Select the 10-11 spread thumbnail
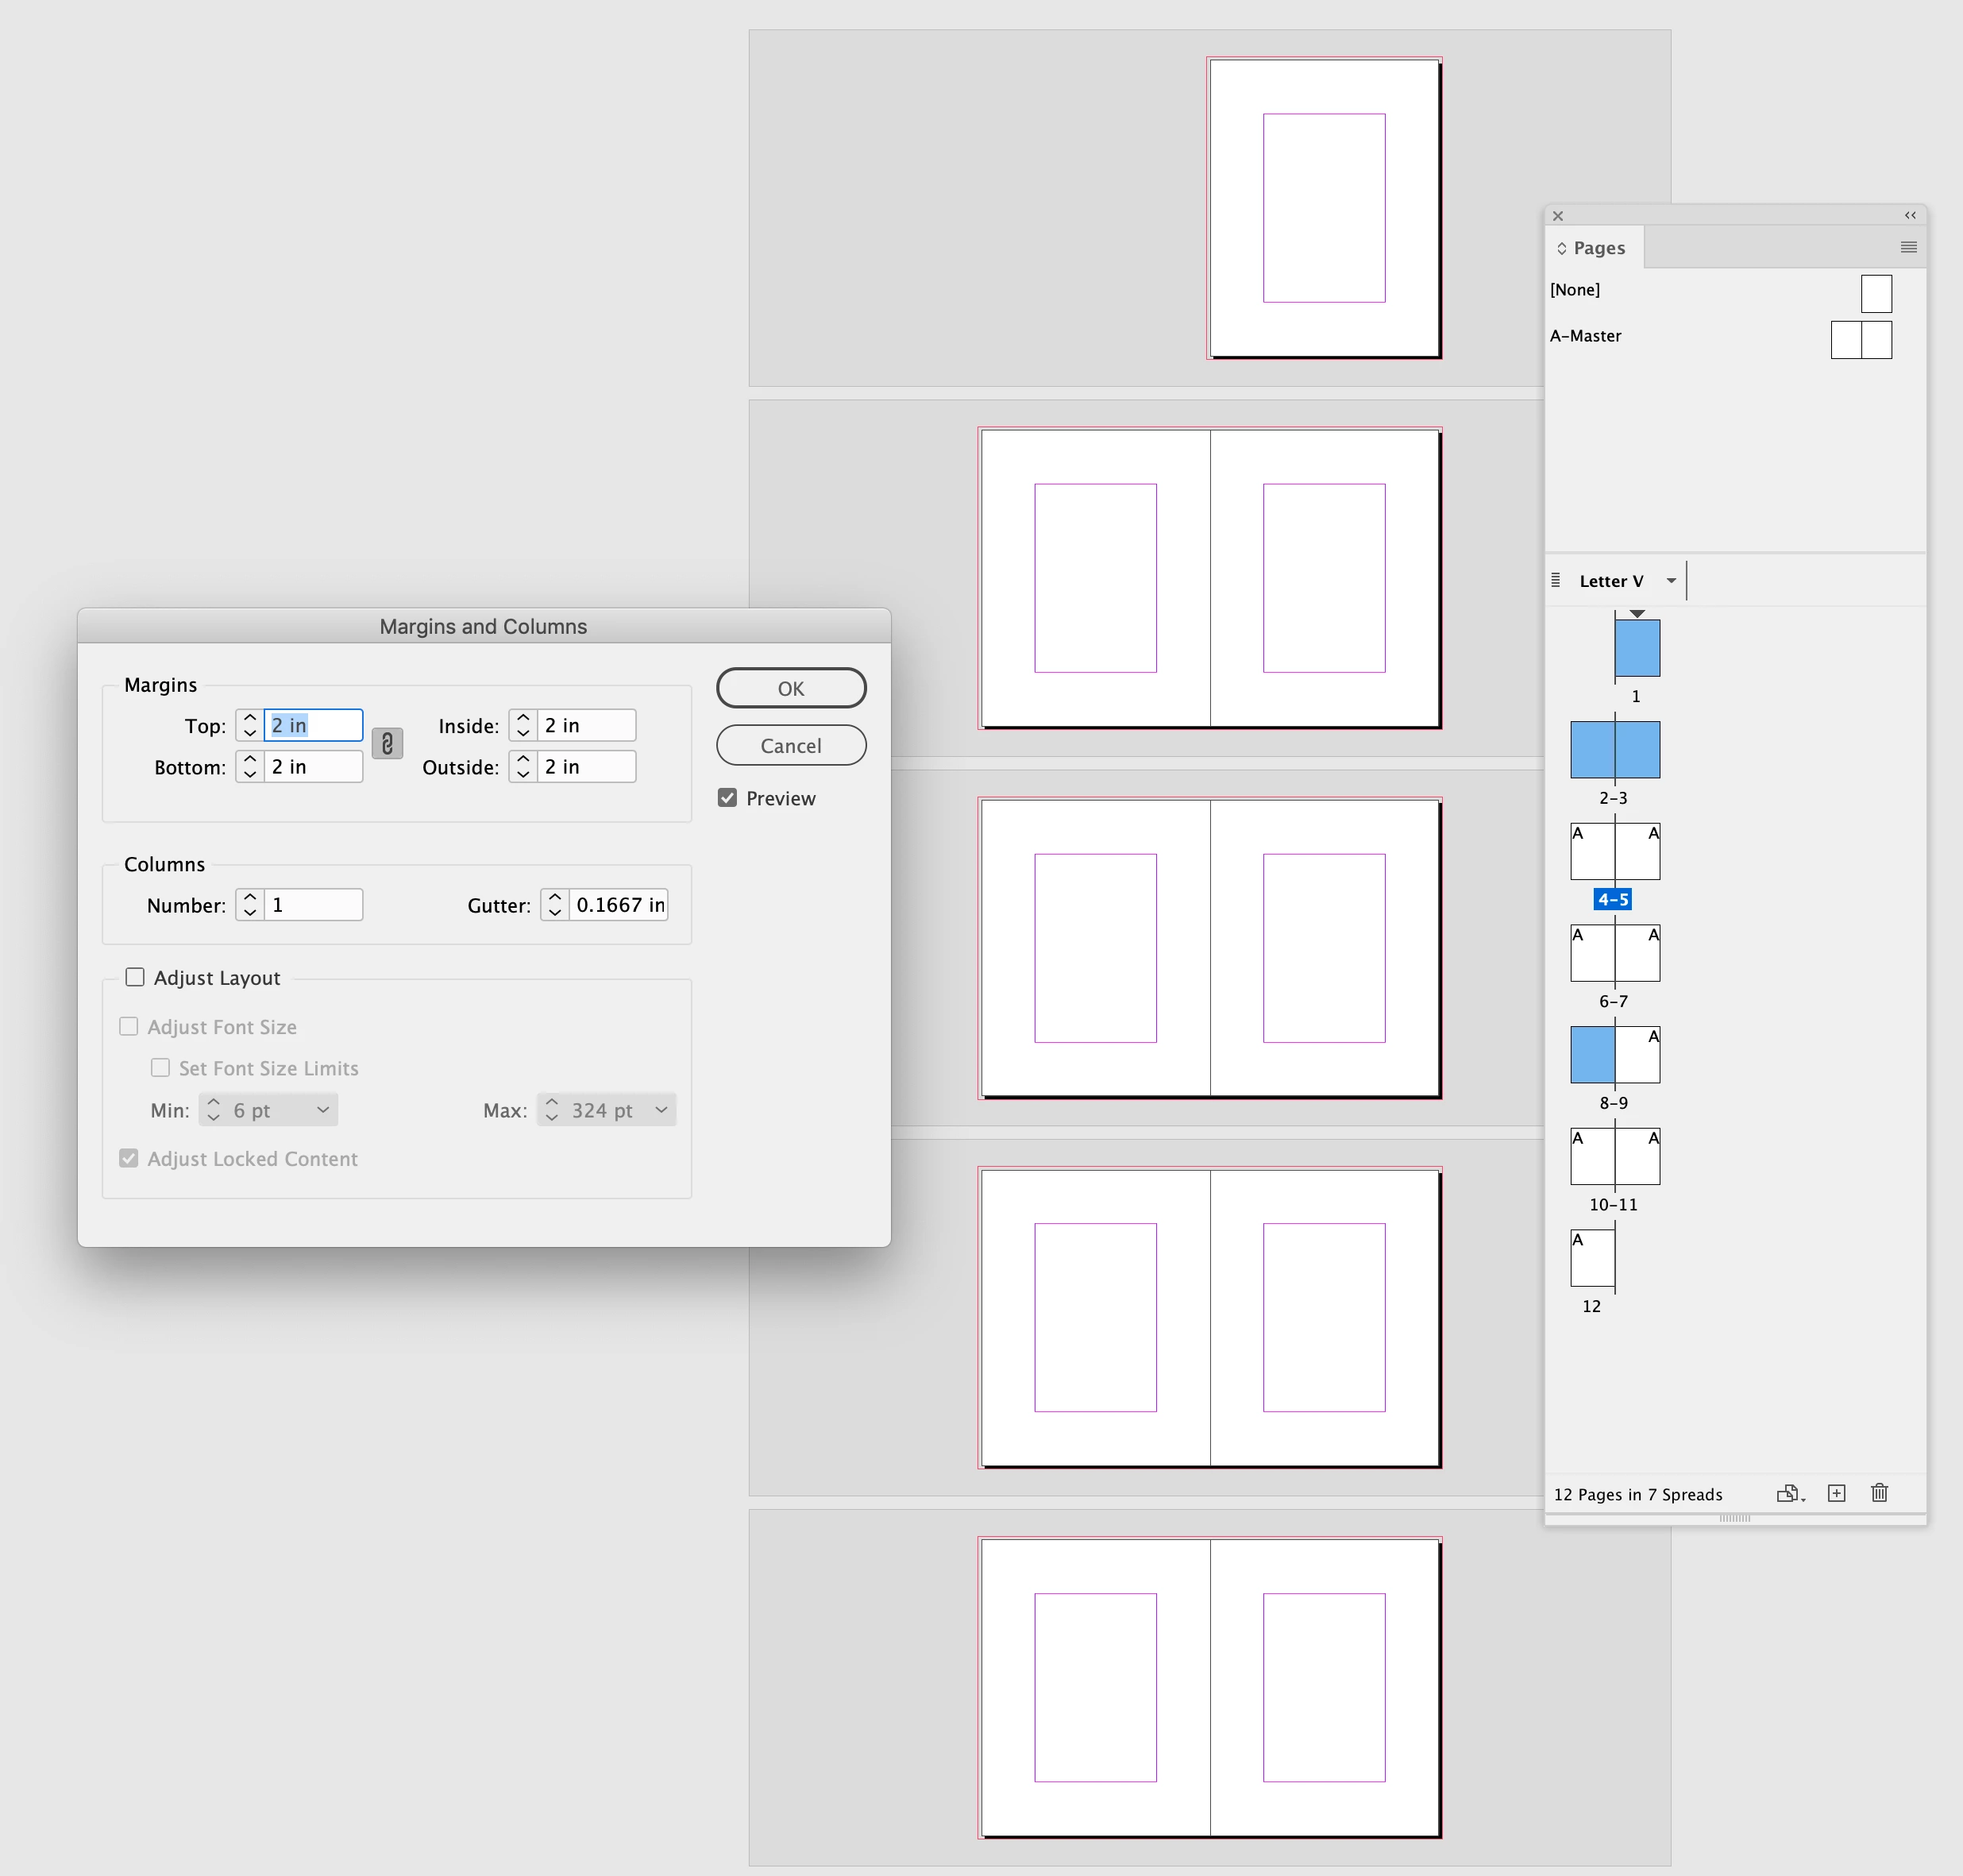 click(1614, 1157)
